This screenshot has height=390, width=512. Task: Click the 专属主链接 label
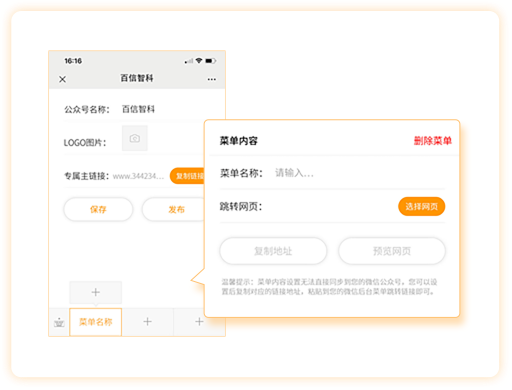point(87,176)
